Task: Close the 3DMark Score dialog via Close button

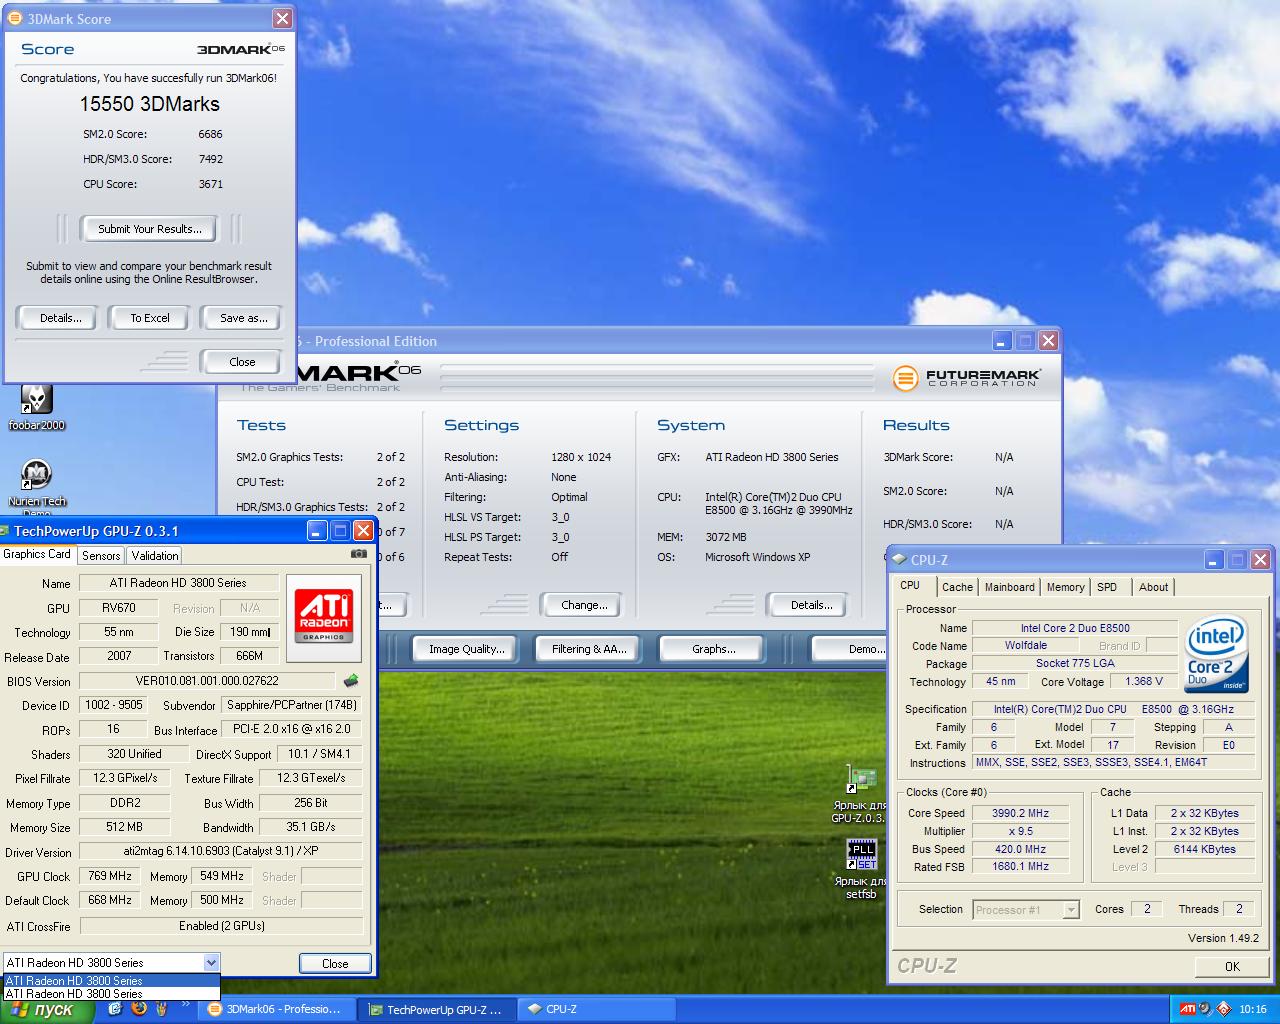Action: tap(242, 362)
